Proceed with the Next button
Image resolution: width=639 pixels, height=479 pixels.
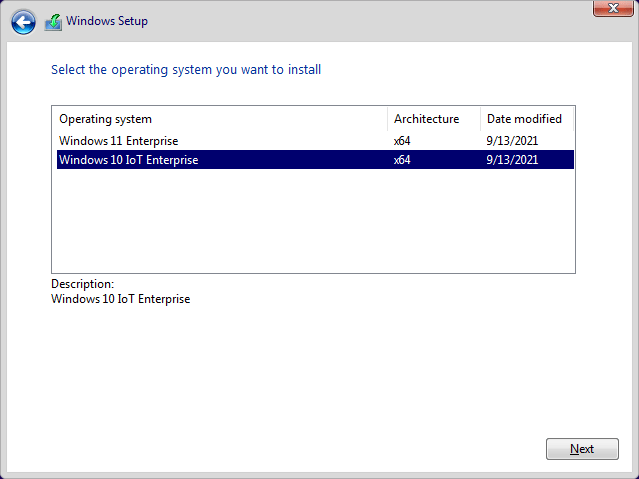[582, 449]
